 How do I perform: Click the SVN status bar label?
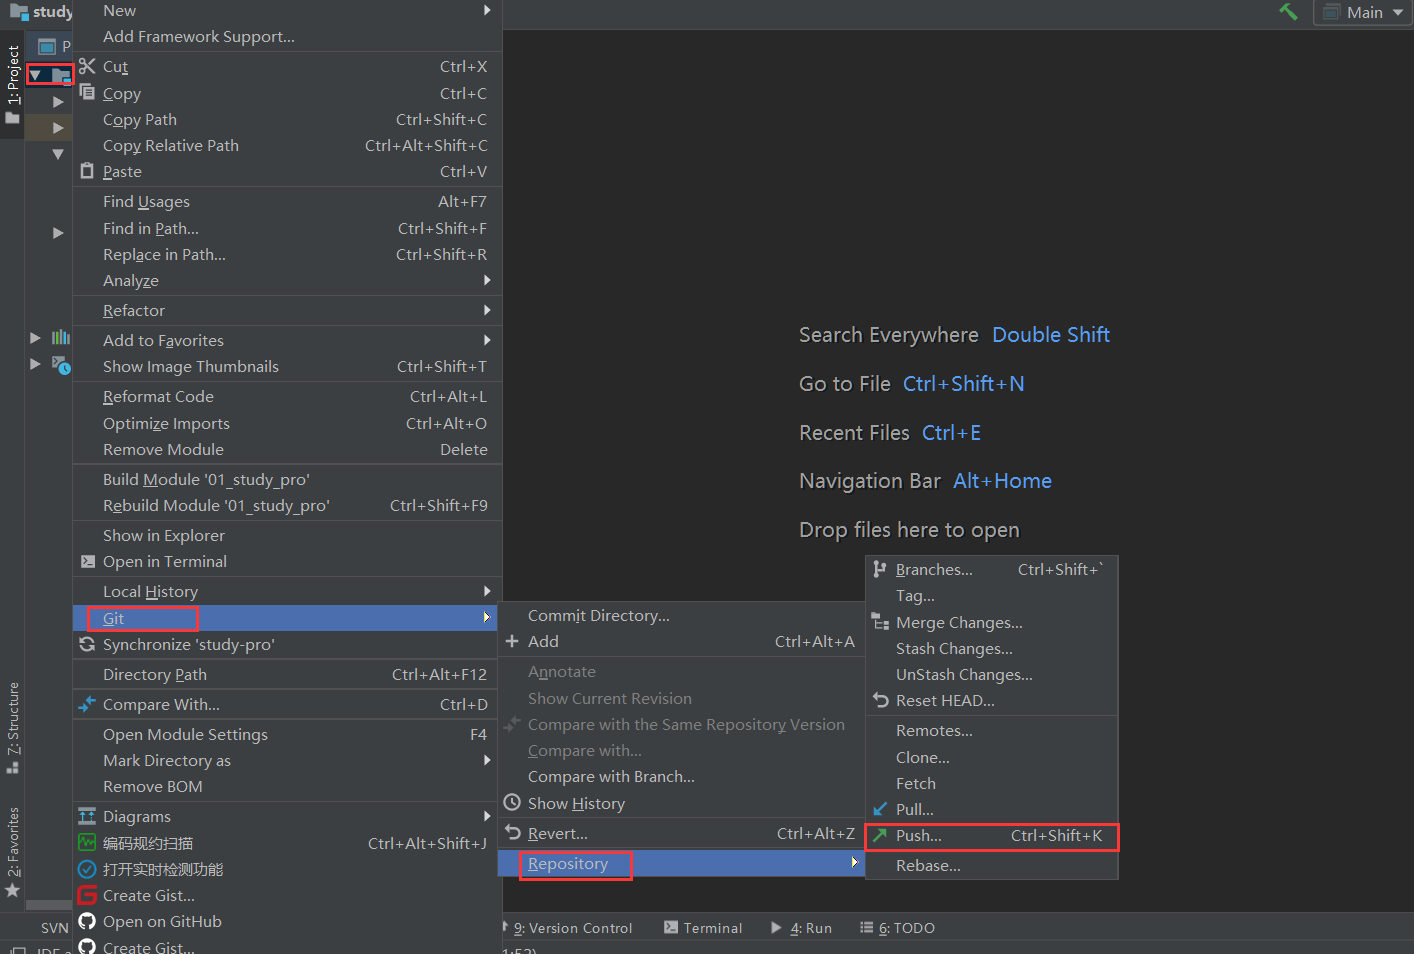point(54,928)
